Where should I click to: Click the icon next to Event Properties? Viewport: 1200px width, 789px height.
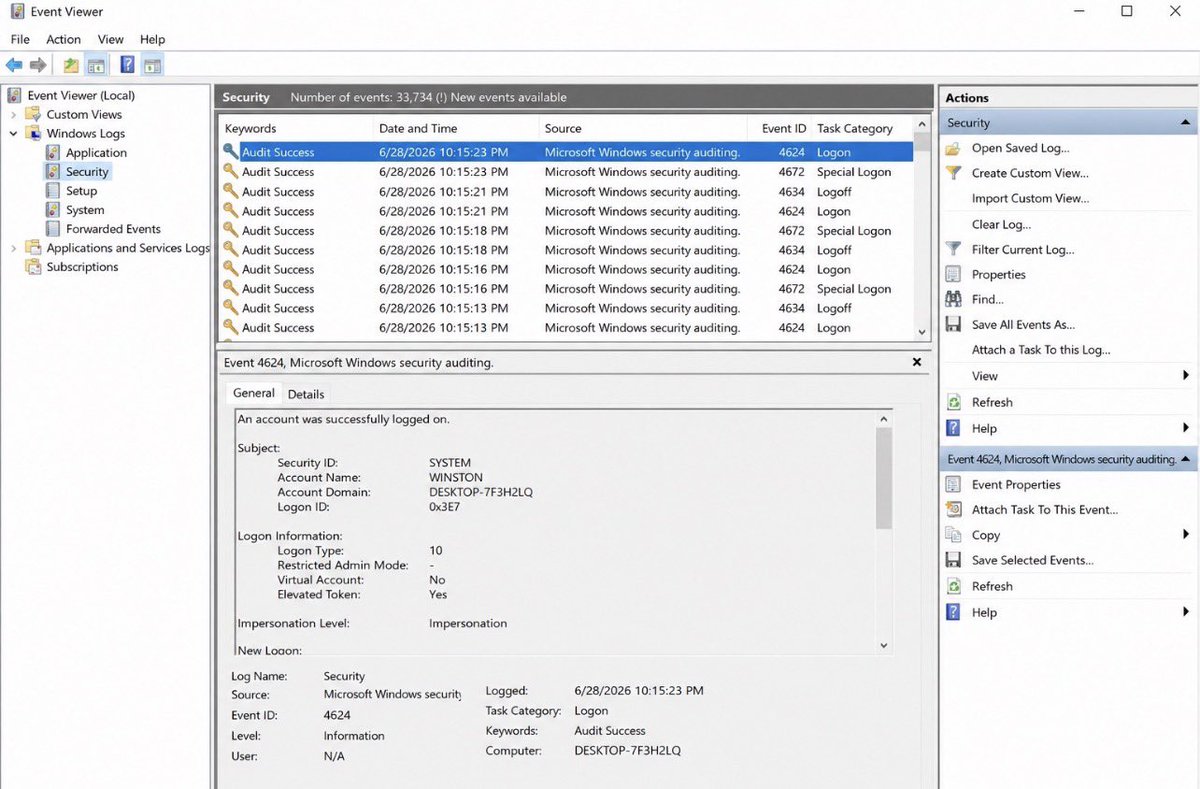(954, 484)
